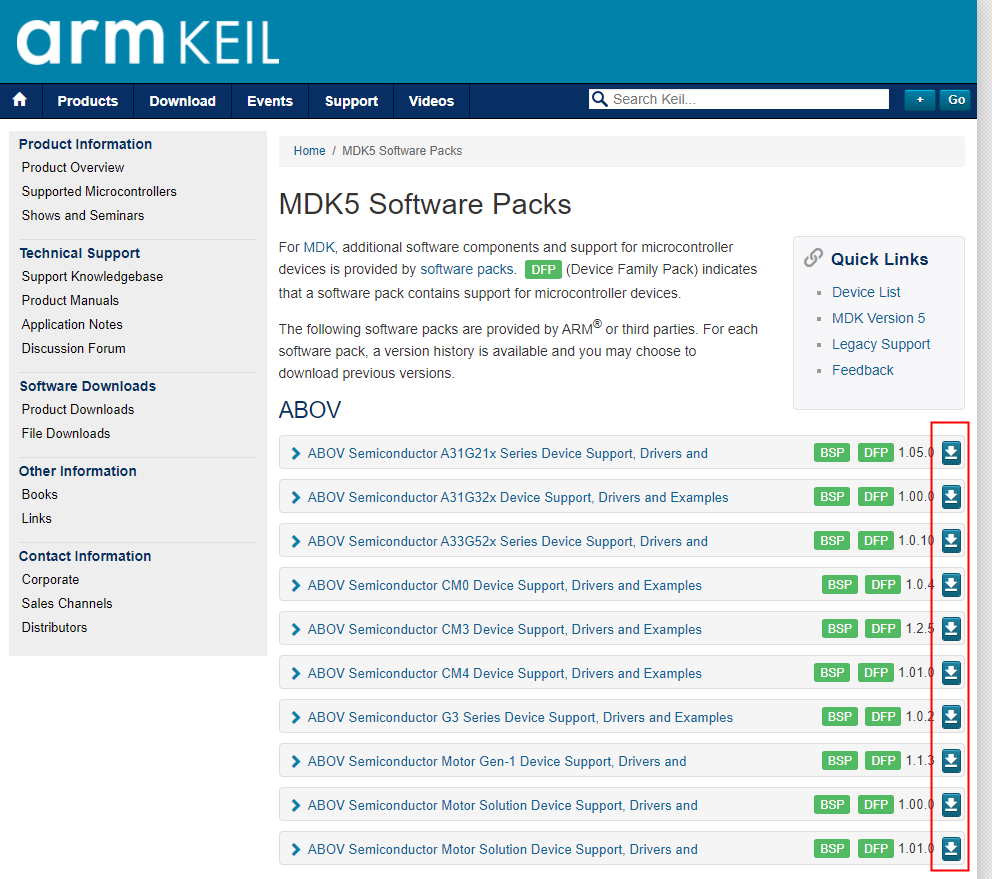Expand the A31G32x Device Support entry
992x879 pixels.
tap(295, 496)
